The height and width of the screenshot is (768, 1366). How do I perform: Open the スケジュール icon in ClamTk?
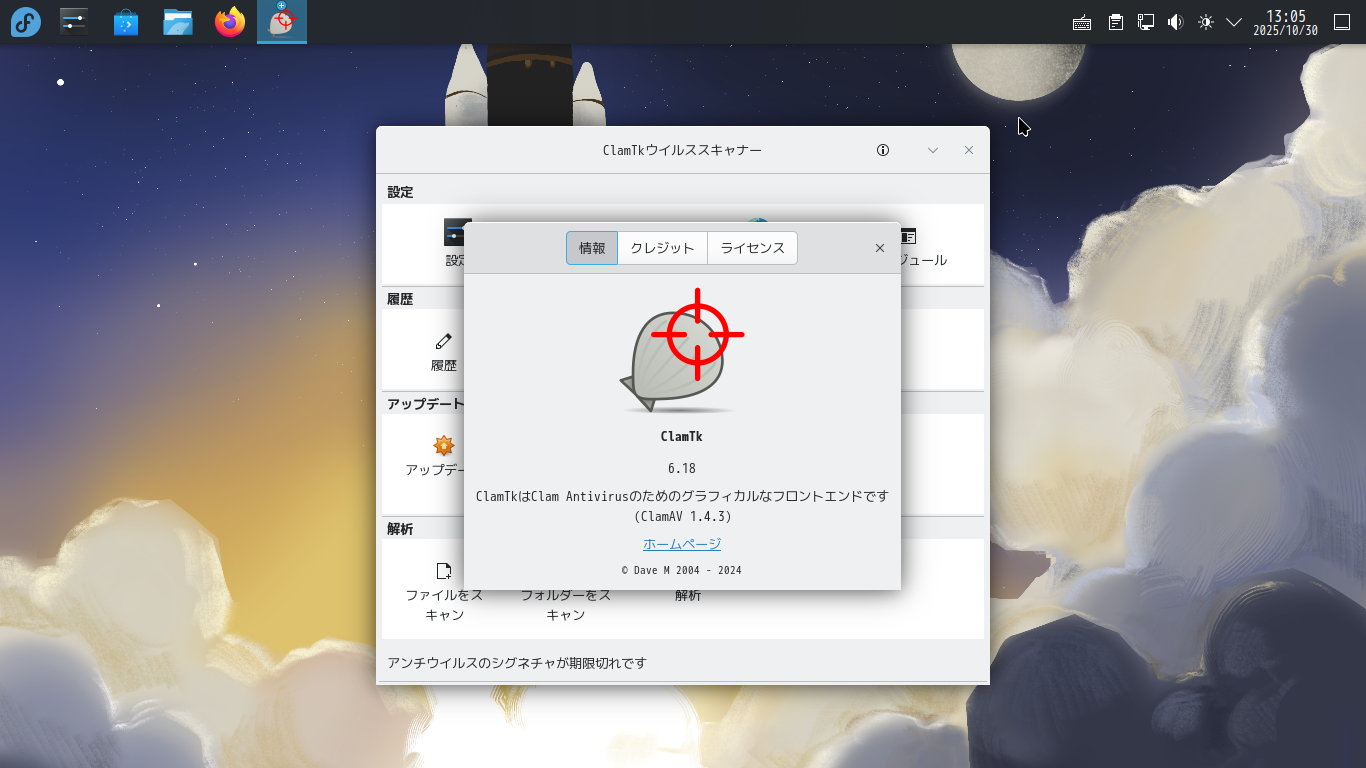pyautogui.click(x=908, y=234)
